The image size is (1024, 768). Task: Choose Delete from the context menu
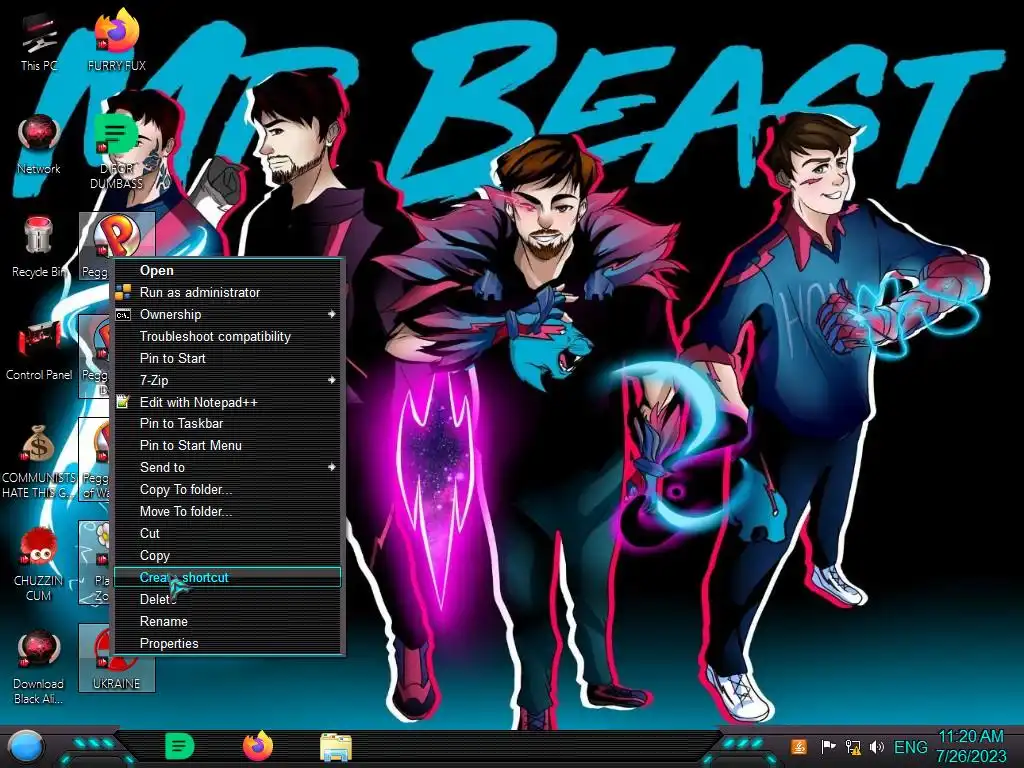pyautogui.click(x=228, y=599)
